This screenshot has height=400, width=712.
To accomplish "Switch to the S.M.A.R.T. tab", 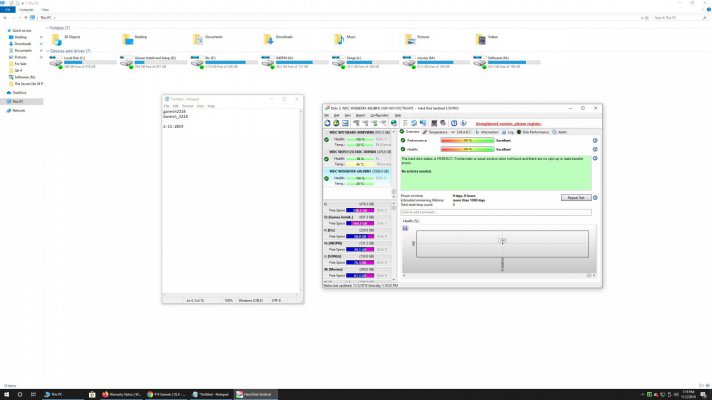I will [x=461, y=132].
